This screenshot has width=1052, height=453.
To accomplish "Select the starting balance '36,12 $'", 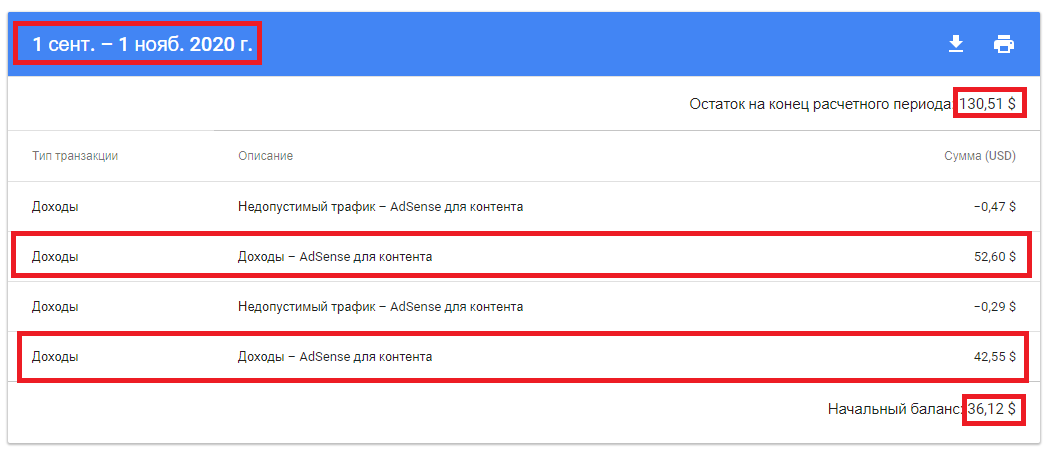I will (992, 409).
